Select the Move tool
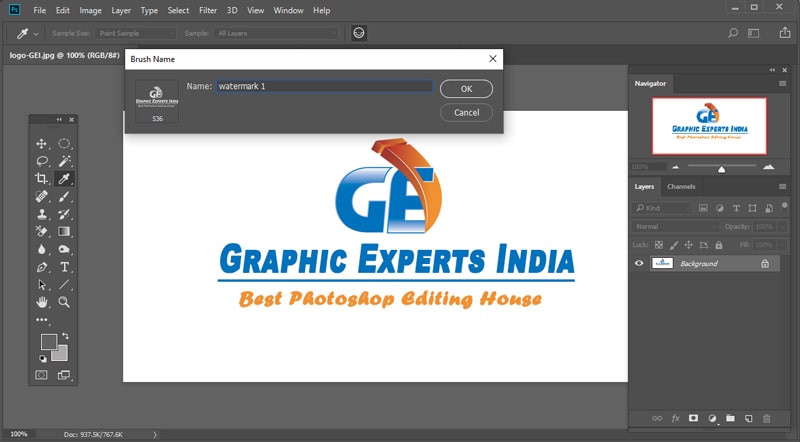This screenshot has height=442, width=800. [41, 143]
